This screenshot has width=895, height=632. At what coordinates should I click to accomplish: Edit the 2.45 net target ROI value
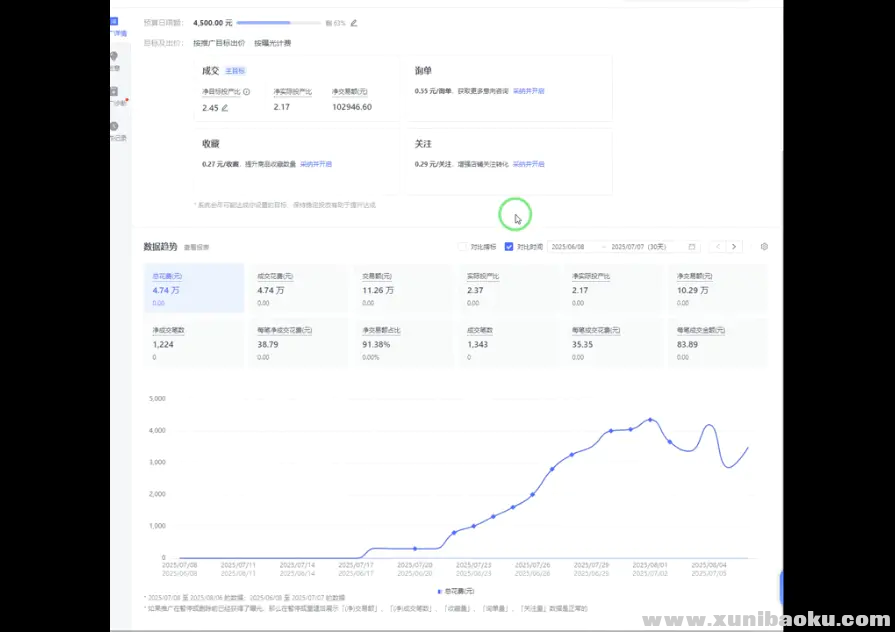click(225, 107)
